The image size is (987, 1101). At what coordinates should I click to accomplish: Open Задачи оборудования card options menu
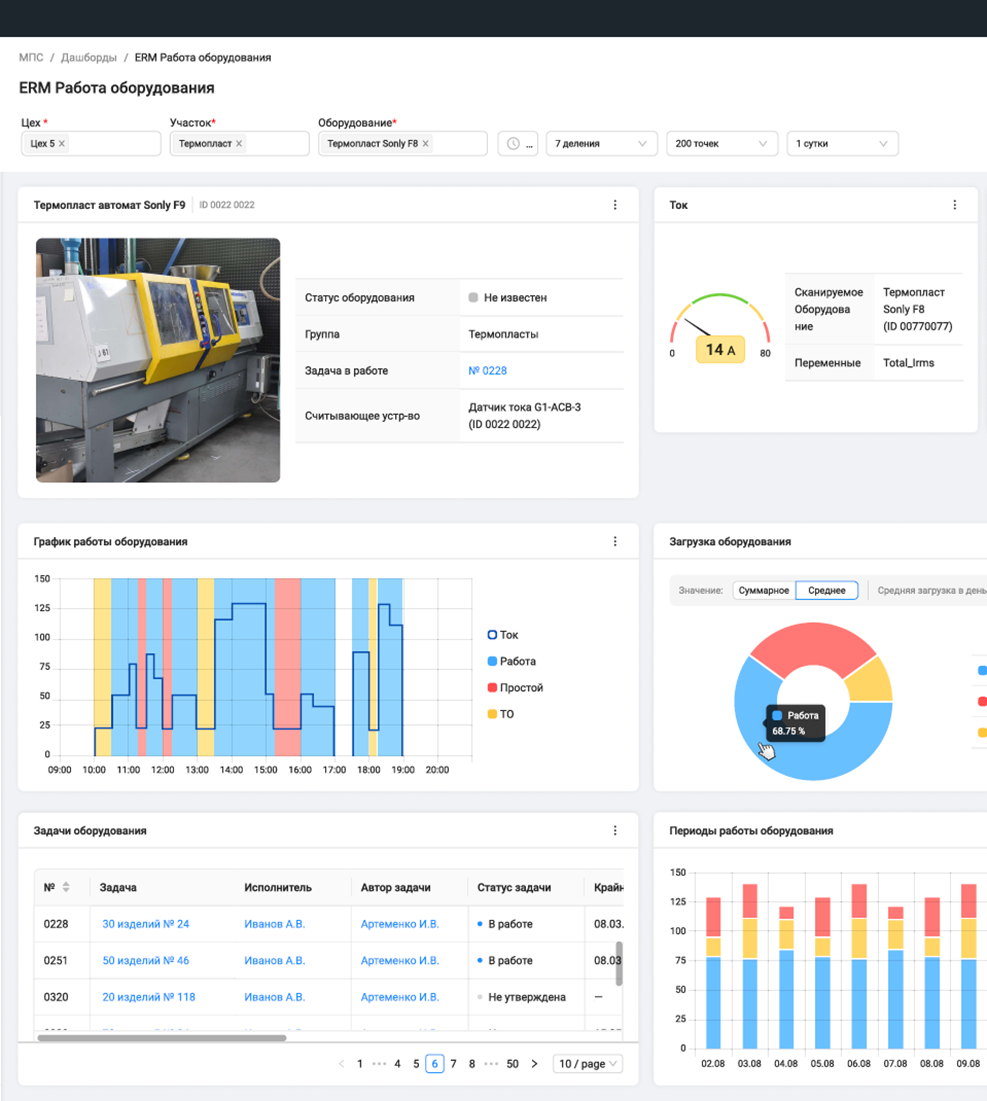[x=615, y=830]
